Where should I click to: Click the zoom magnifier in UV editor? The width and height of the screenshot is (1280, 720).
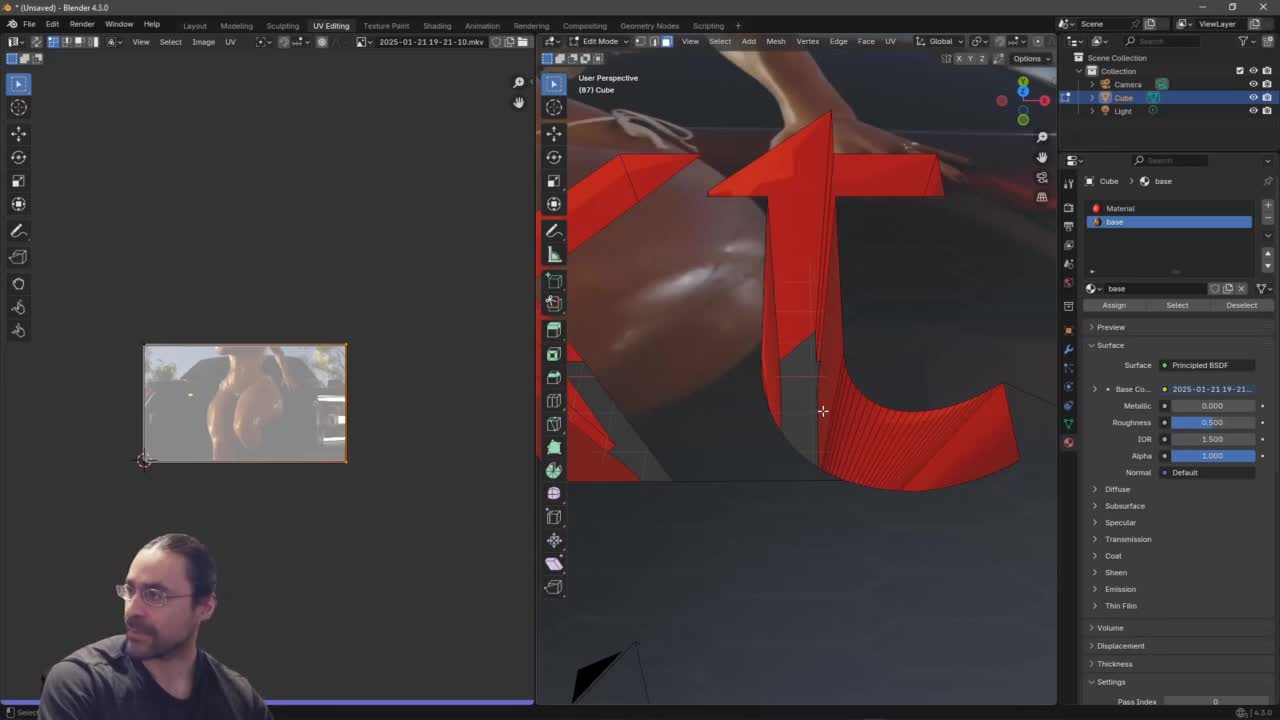(x=518, y=83)
